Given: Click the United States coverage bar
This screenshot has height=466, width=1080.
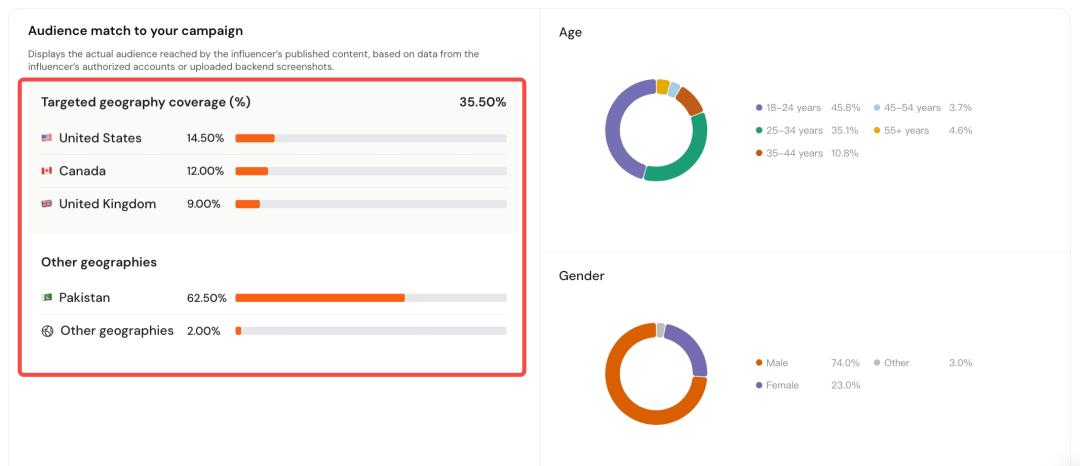Looking at the screenshot, I should pos(370,138).
